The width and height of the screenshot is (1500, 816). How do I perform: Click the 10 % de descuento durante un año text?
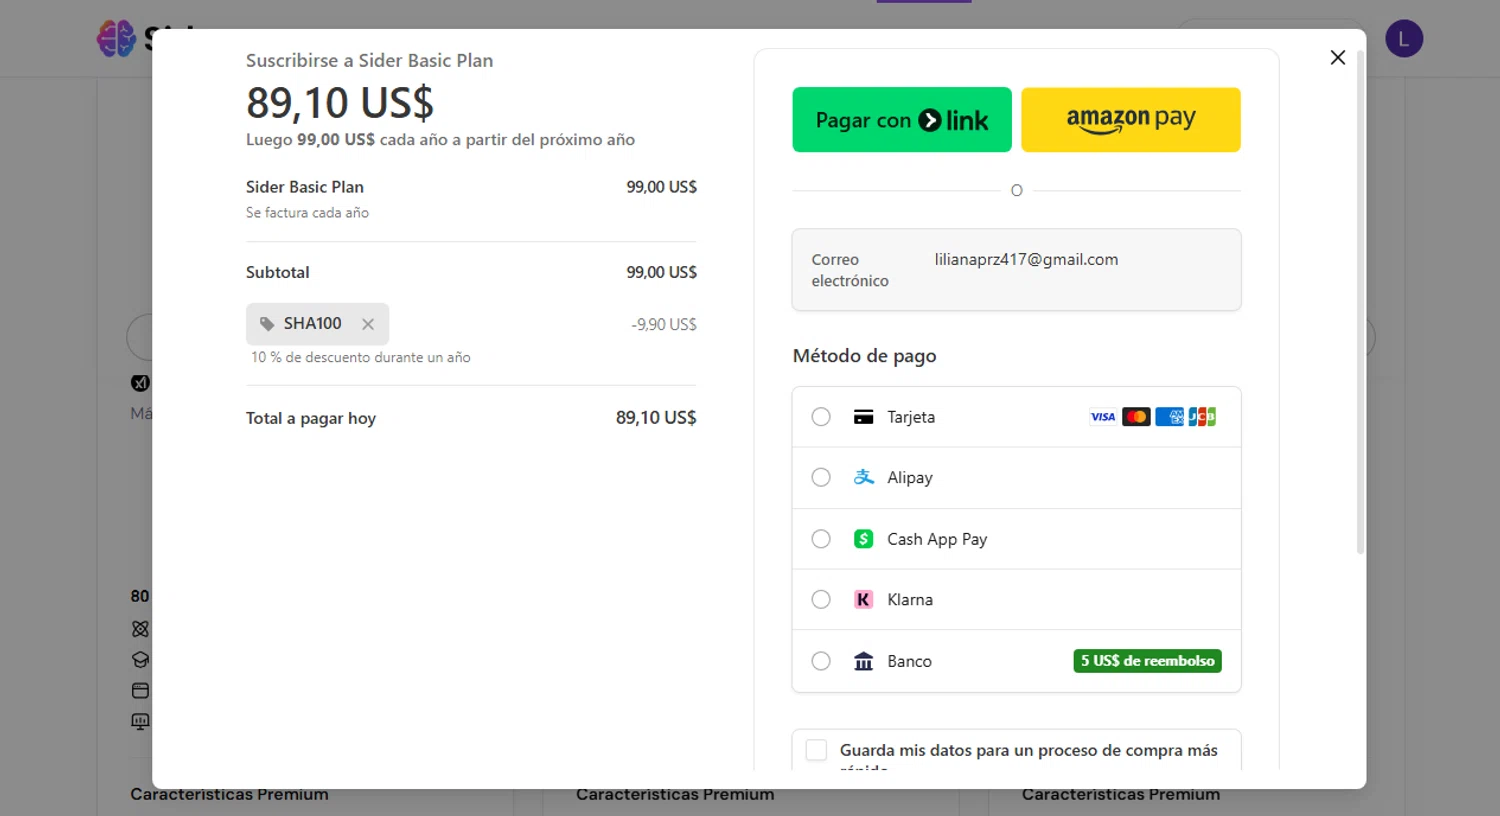point(361,357)
